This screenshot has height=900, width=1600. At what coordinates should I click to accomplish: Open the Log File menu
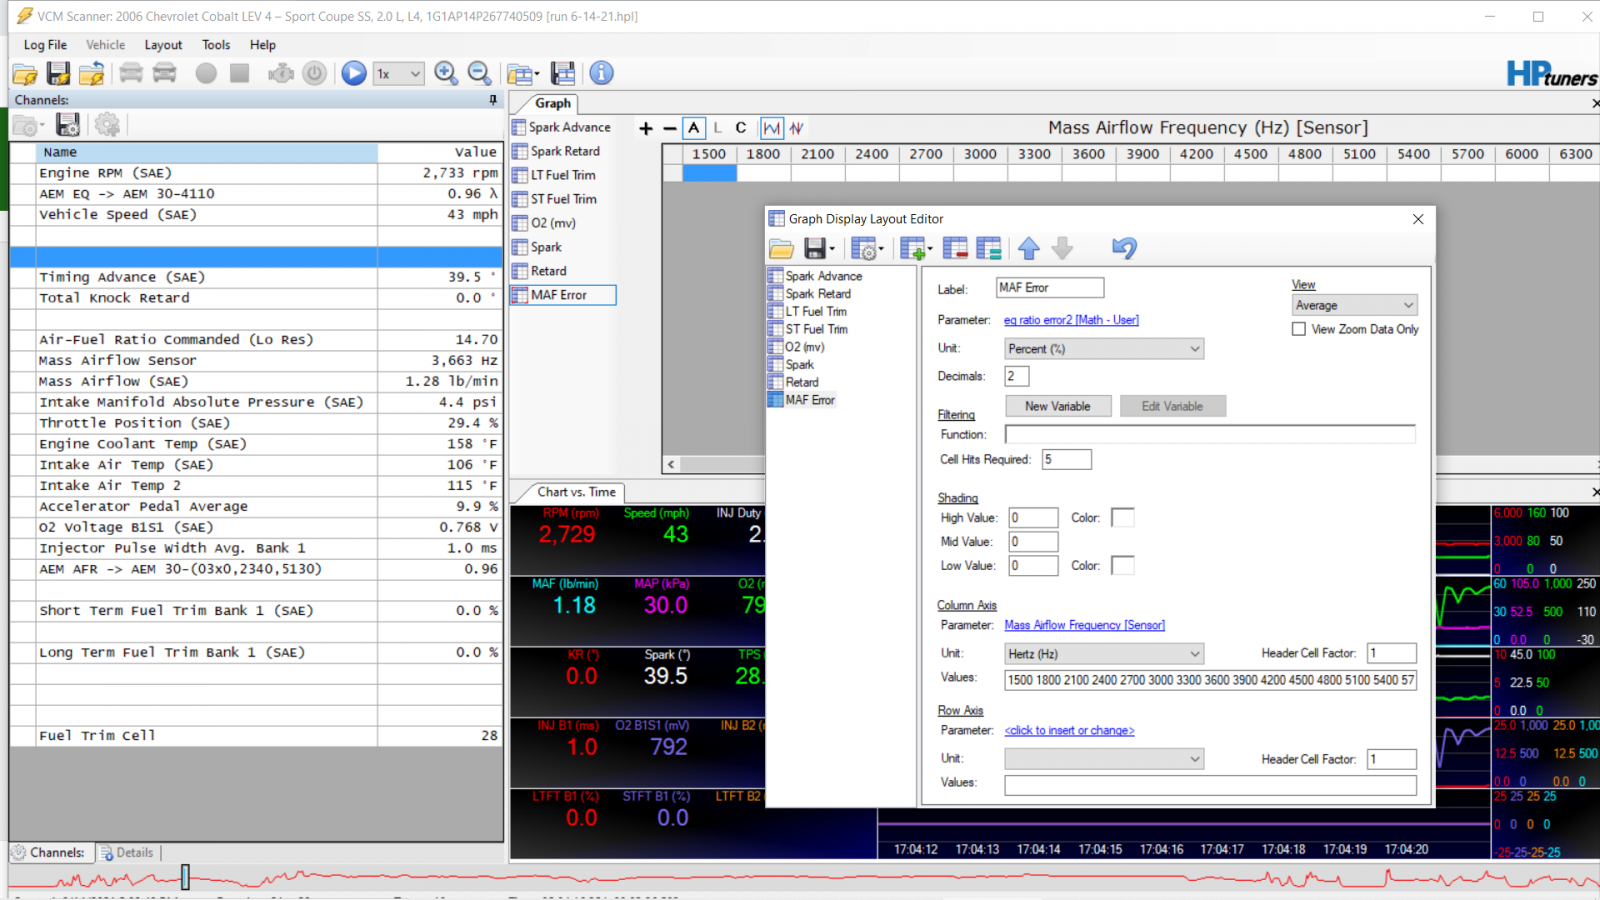45,45
